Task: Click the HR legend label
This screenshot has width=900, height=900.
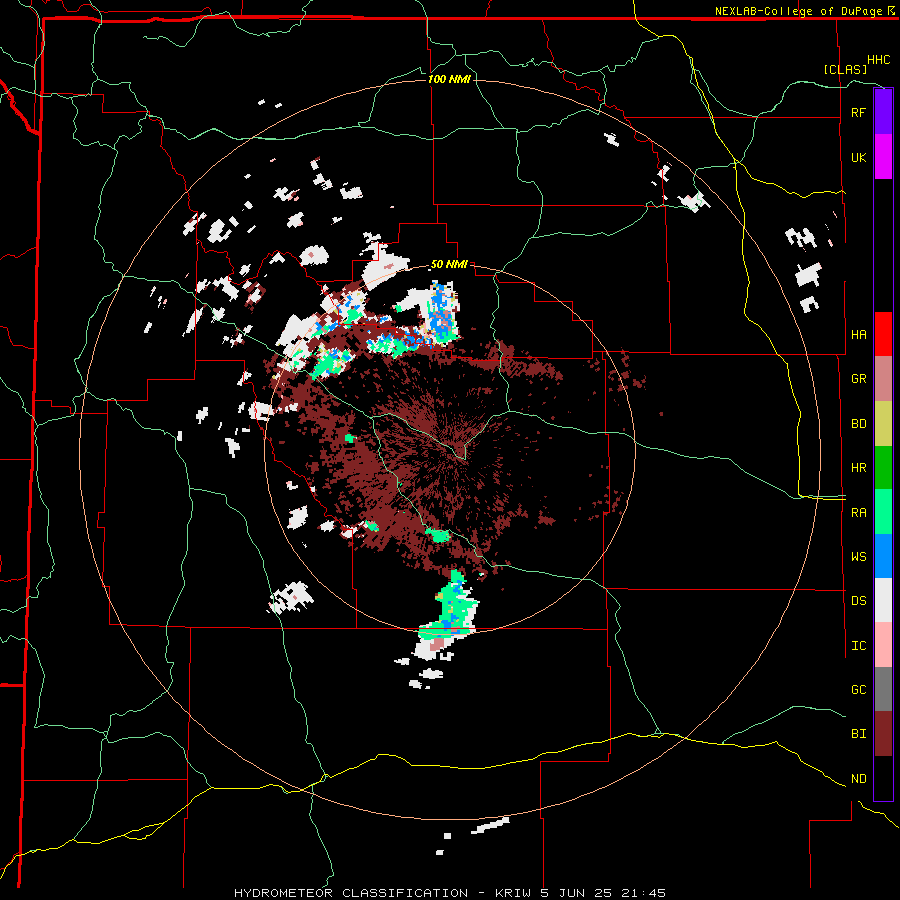Action: 858,468
